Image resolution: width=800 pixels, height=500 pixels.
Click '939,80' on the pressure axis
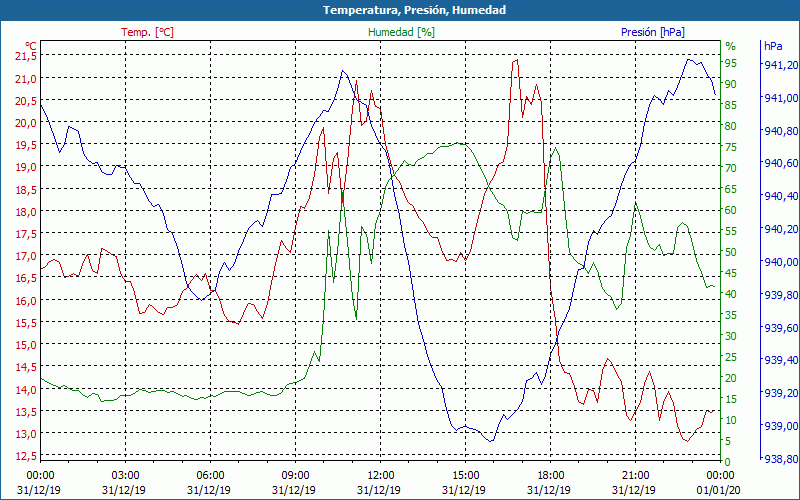tap(780, 294)
